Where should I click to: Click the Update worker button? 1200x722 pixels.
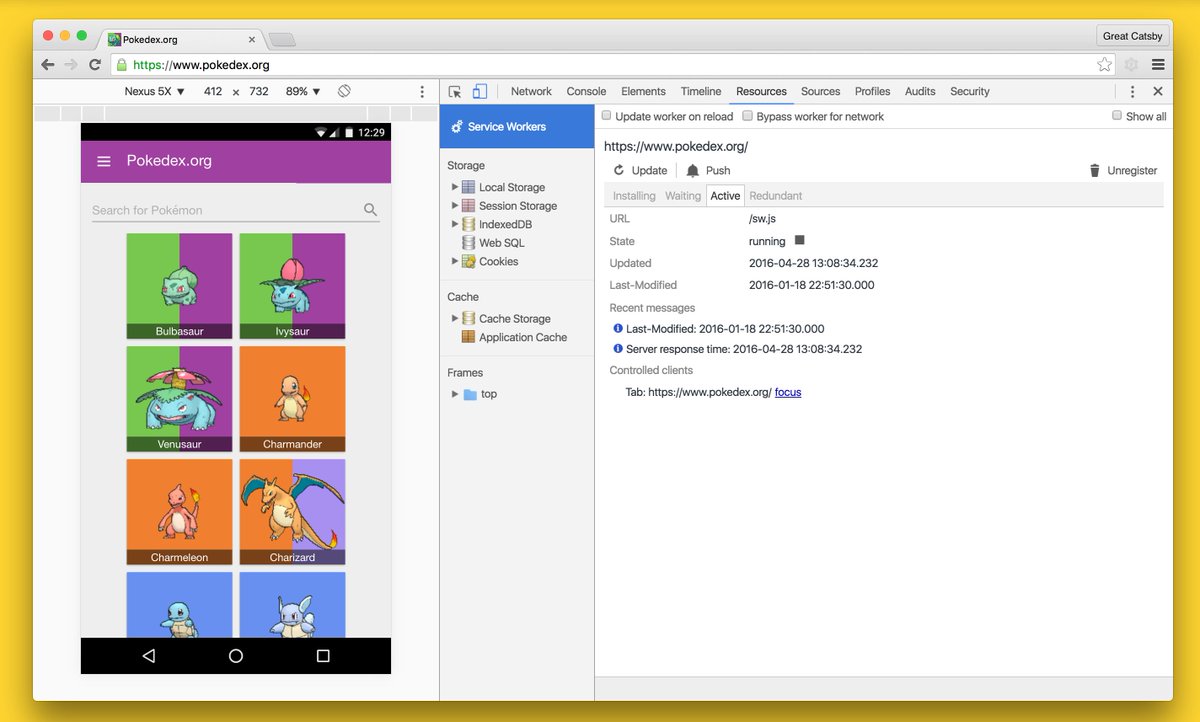640,171
